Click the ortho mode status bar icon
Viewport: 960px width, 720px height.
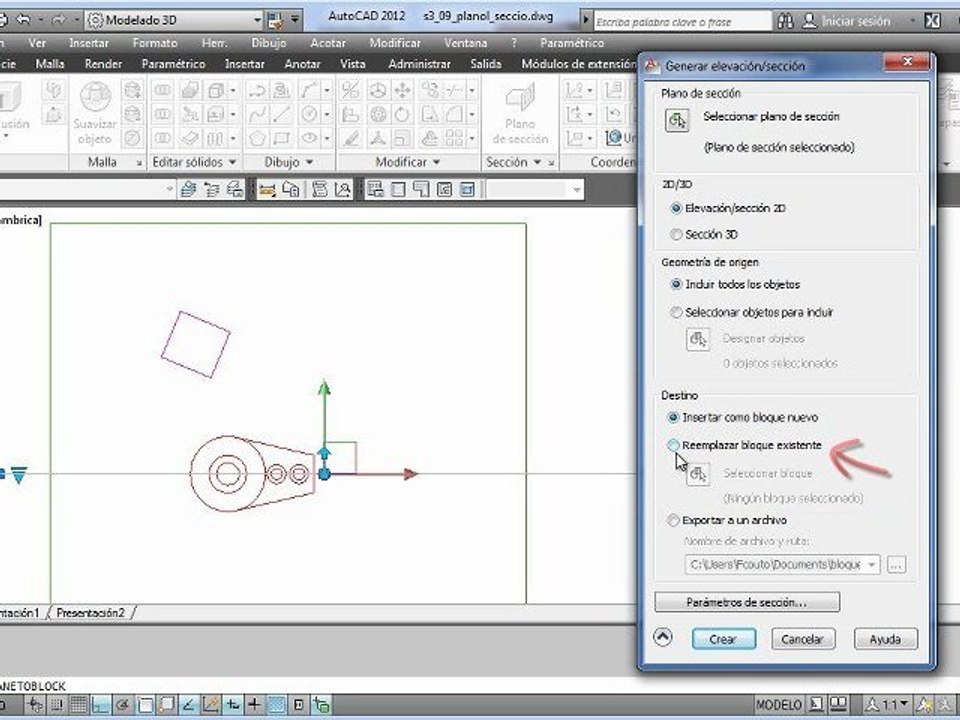pyautogui.click(x=101, y=705)
